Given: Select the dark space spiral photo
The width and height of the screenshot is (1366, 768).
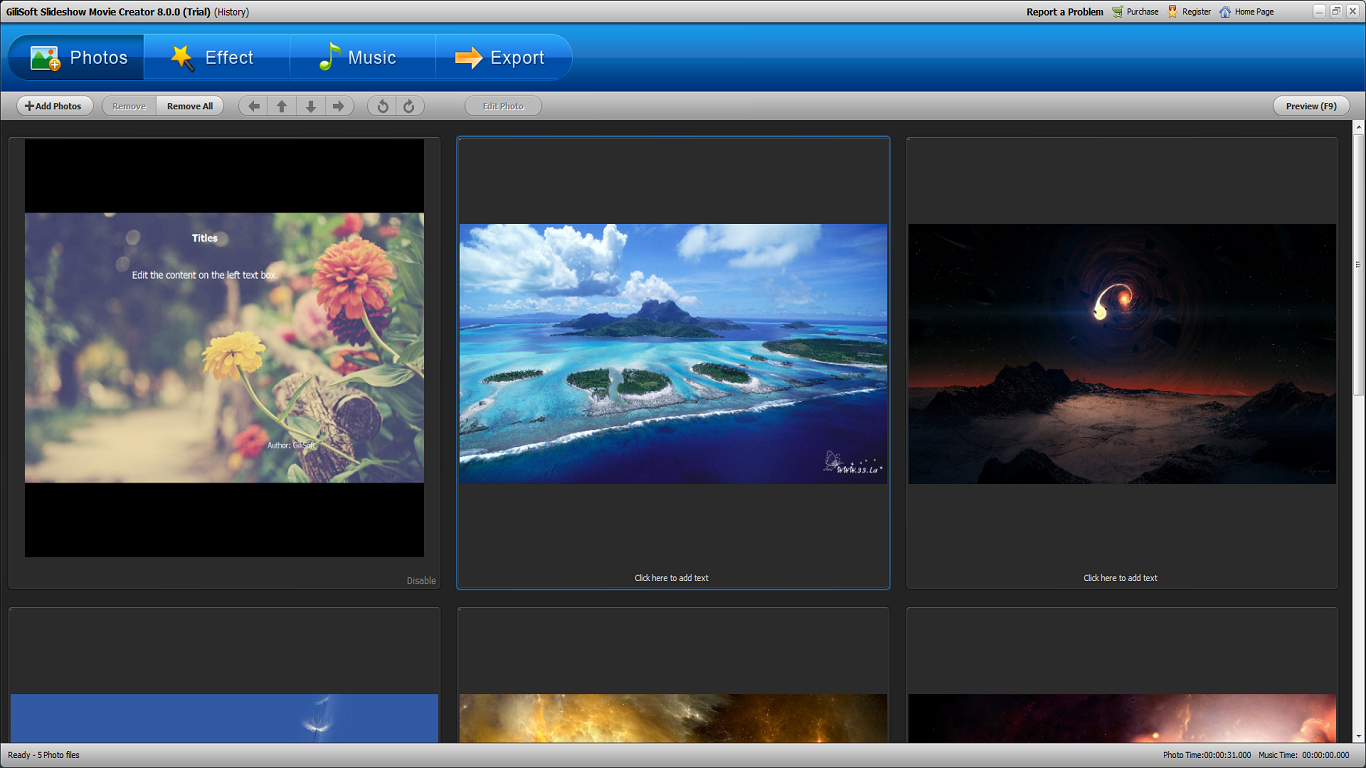Looking at the screenshot, I should click(x=1122, y=354).
